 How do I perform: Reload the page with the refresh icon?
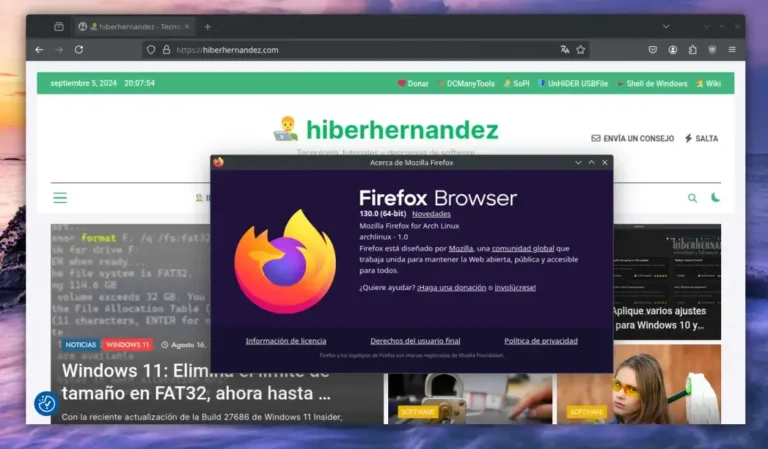[79, 49]
